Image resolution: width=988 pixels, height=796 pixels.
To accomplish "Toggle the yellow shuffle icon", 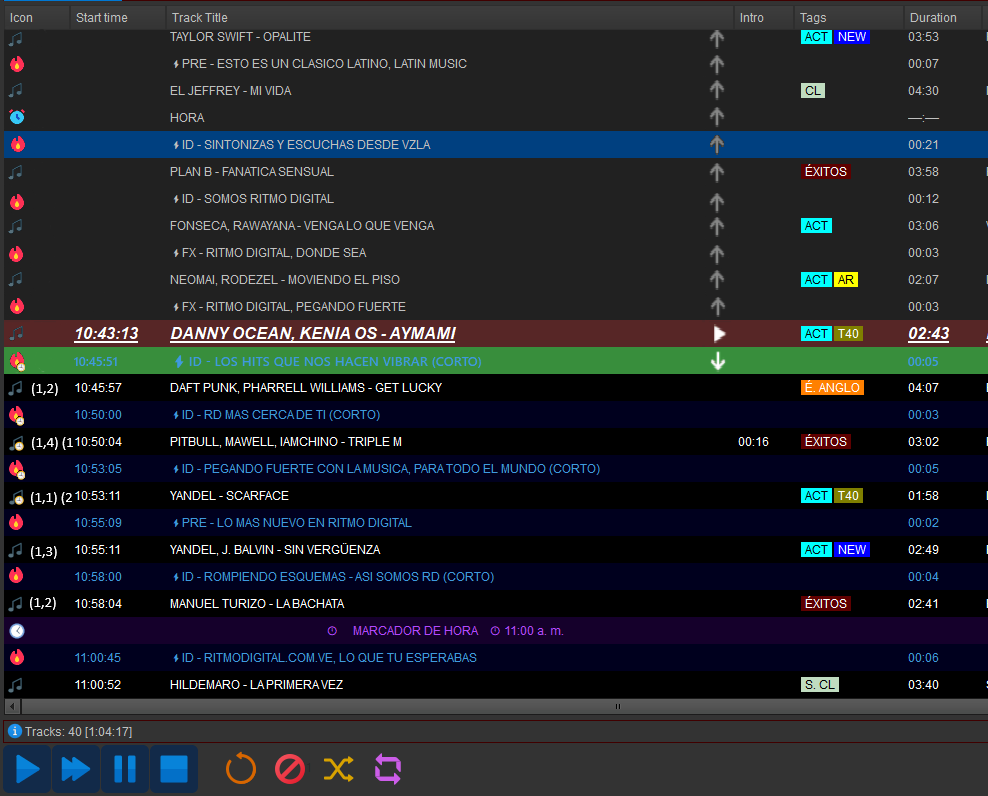I will [338, 769].
